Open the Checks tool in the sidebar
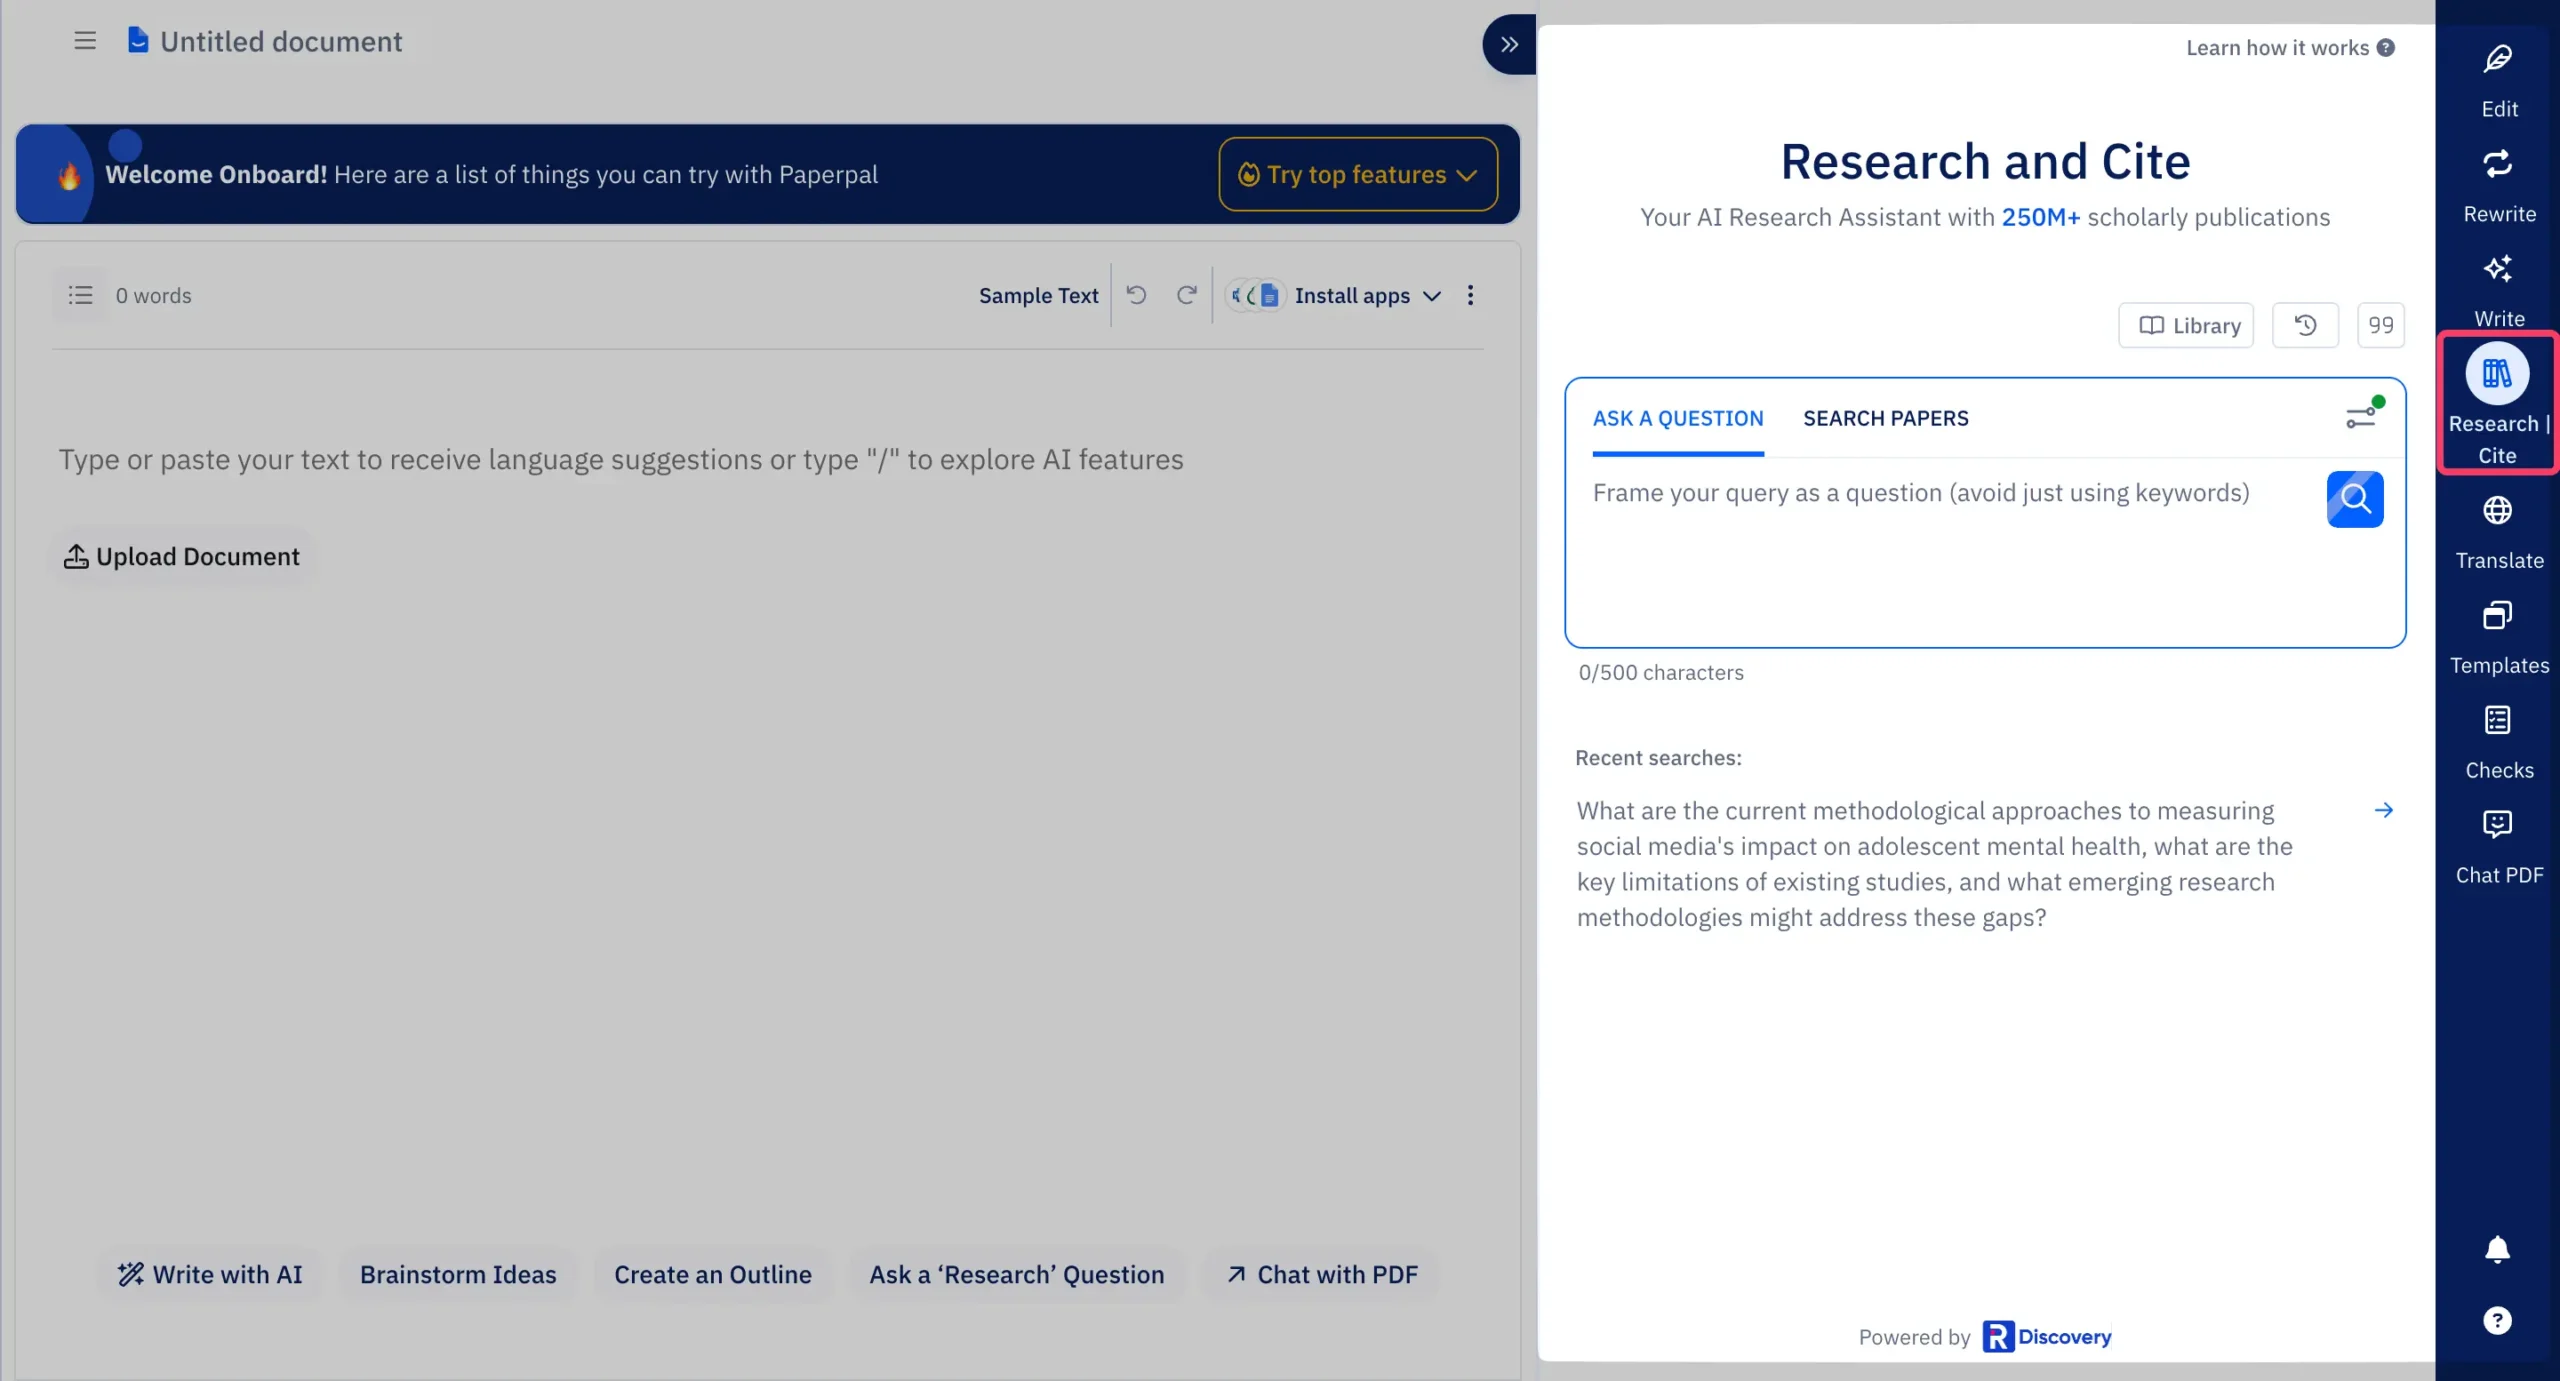The image size is (2560, 1381). coord(2498,743)
